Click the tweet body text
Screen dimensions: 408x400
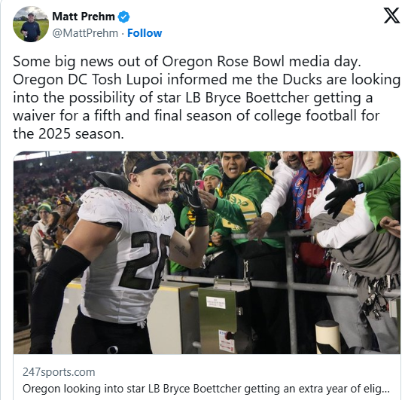coord(207,98)
